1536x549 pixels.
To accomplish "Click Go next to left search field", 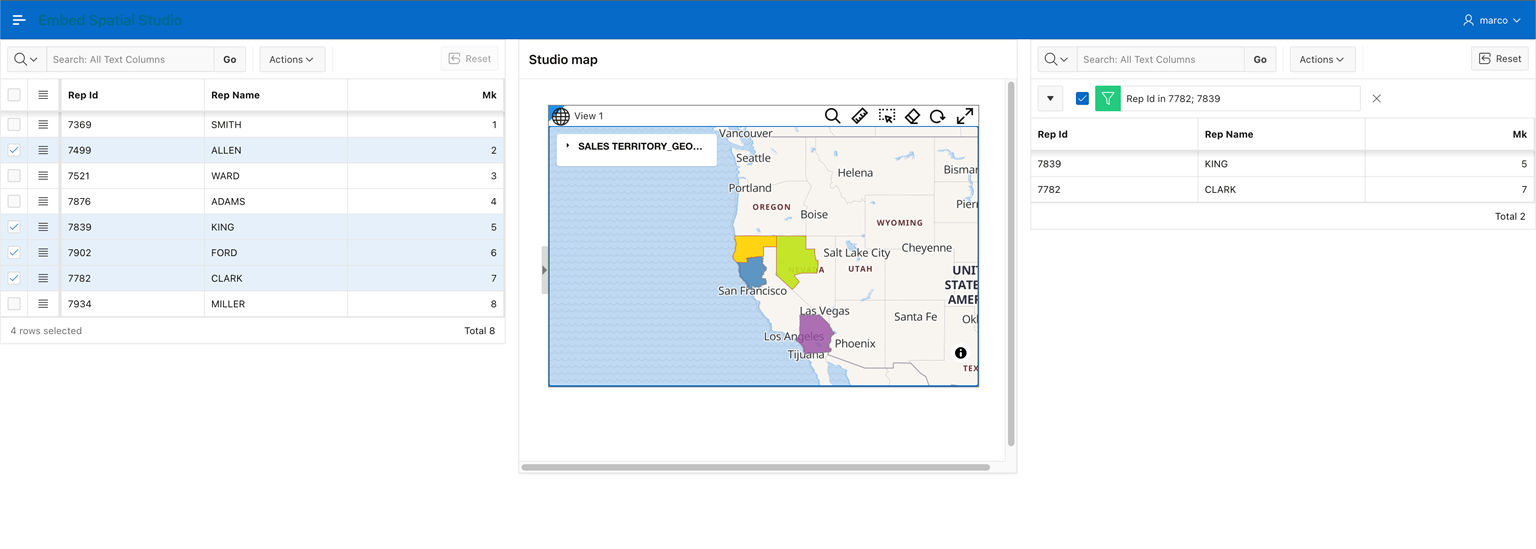I will 230,59.
